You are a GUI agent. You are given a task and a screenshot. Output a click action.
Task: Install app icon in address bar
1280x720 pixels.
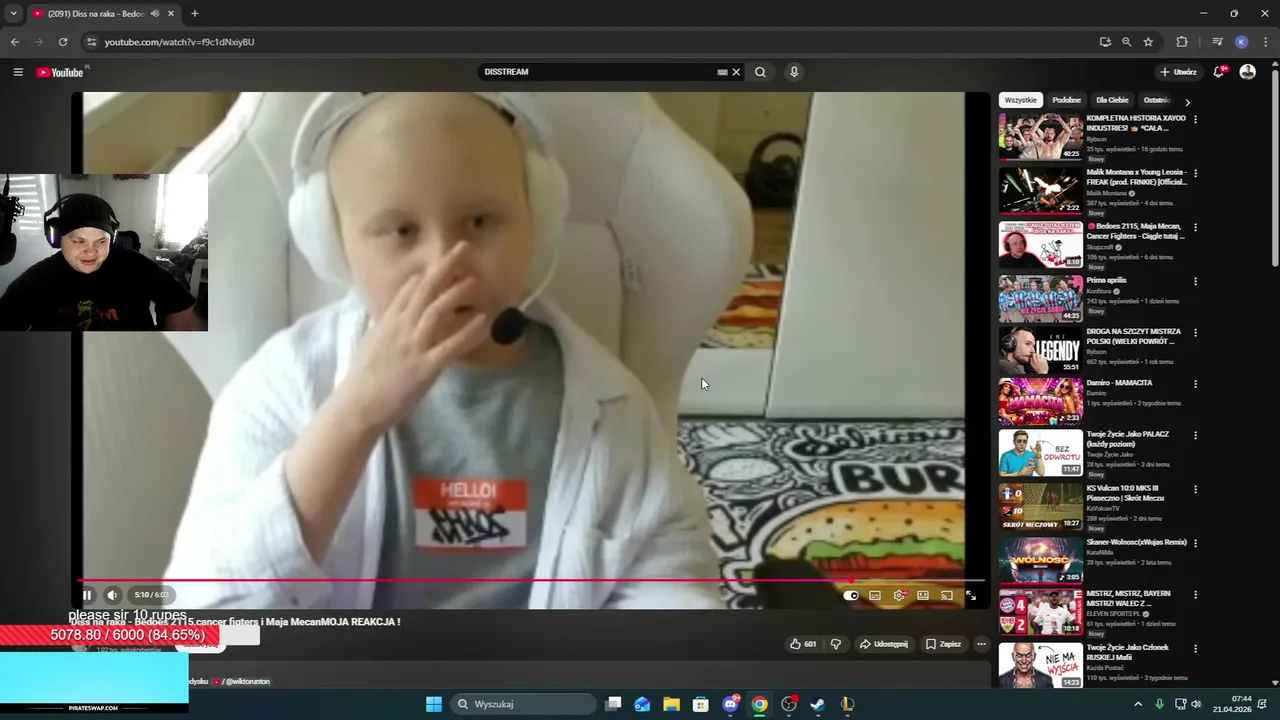[x=1105, y=42]
